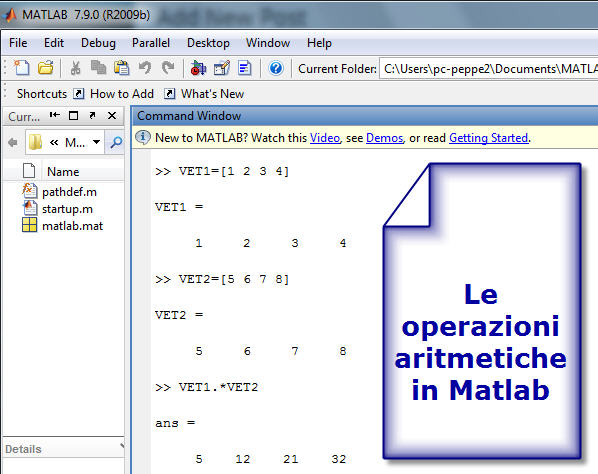The height and width of the screenshot is (474, 598).
Task: Click the How to Add shortcut icon
Action: coord(79,93)
